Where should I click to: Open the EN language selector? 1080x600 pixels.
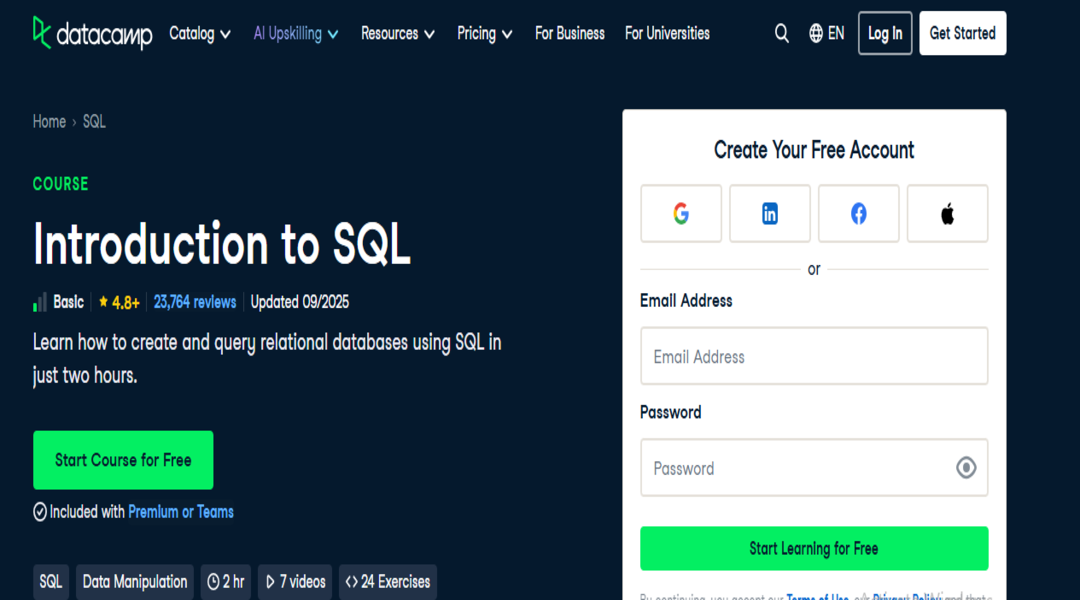(826, 33)
